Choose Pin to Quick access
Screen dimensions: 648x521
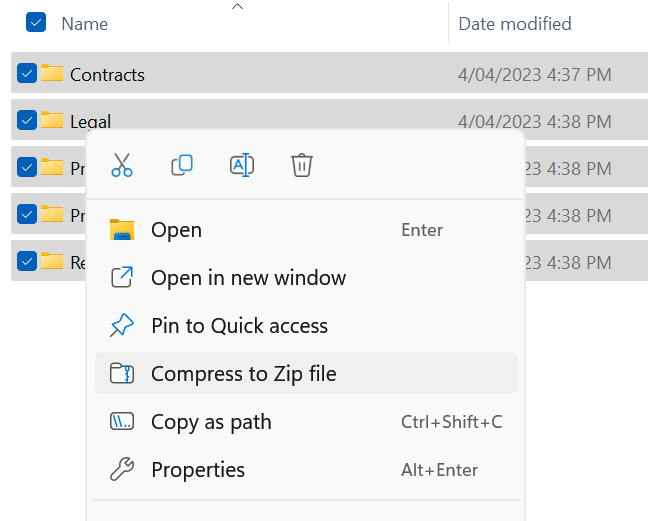tap(306, 326)
